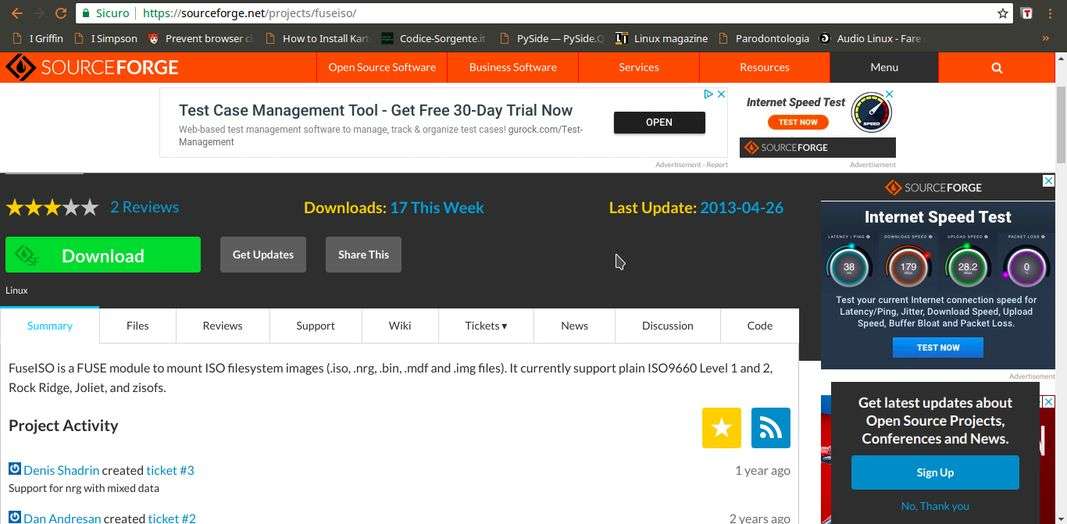The image size is (1067, 524).
Task: Click the Linux platform label under Download
Action: pos(17,291)
